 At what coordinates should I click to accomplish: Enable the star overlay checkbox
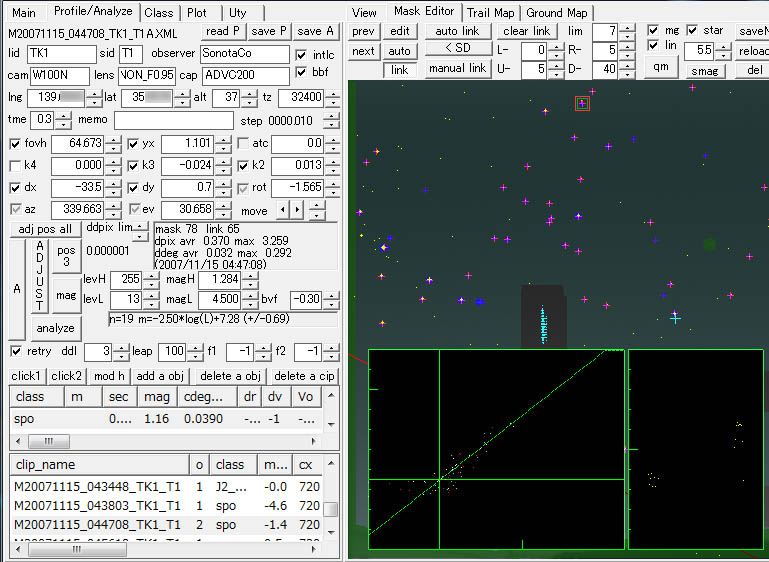tap(692, 30)
